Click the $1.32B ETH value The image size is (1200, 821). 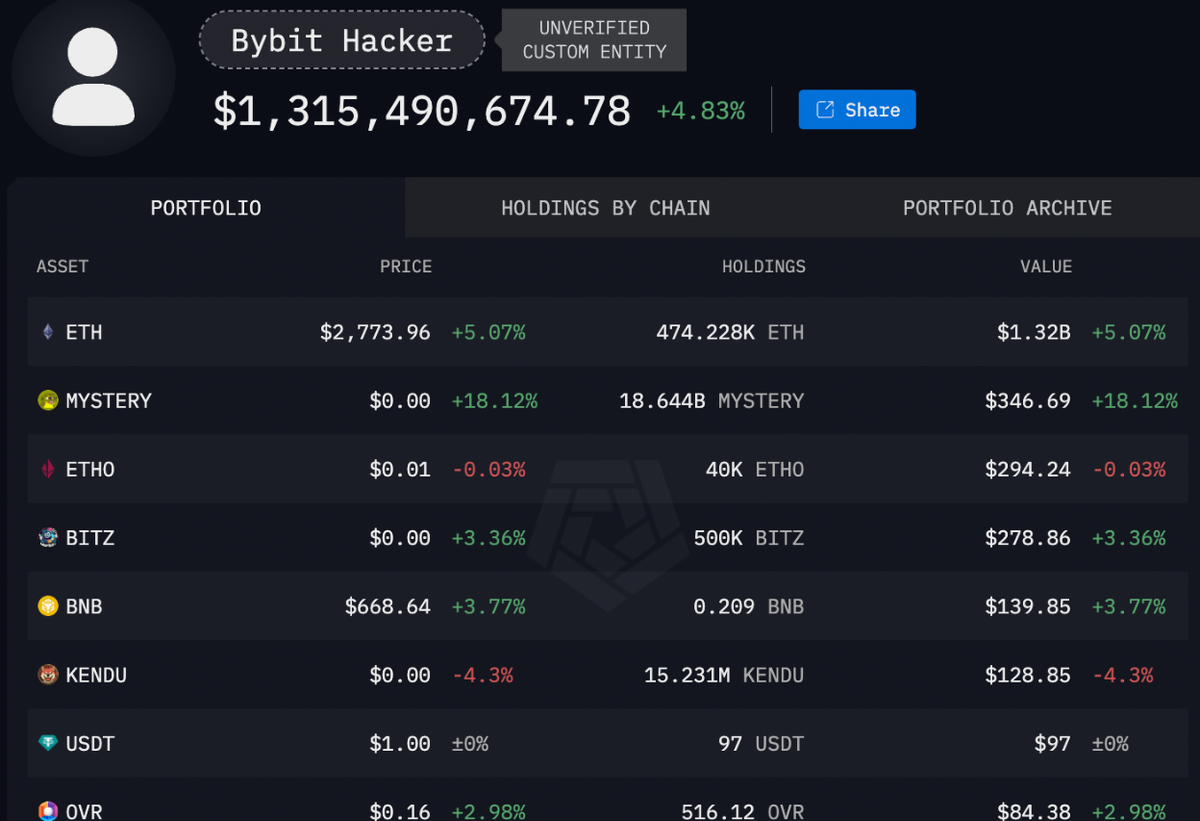1034,332
